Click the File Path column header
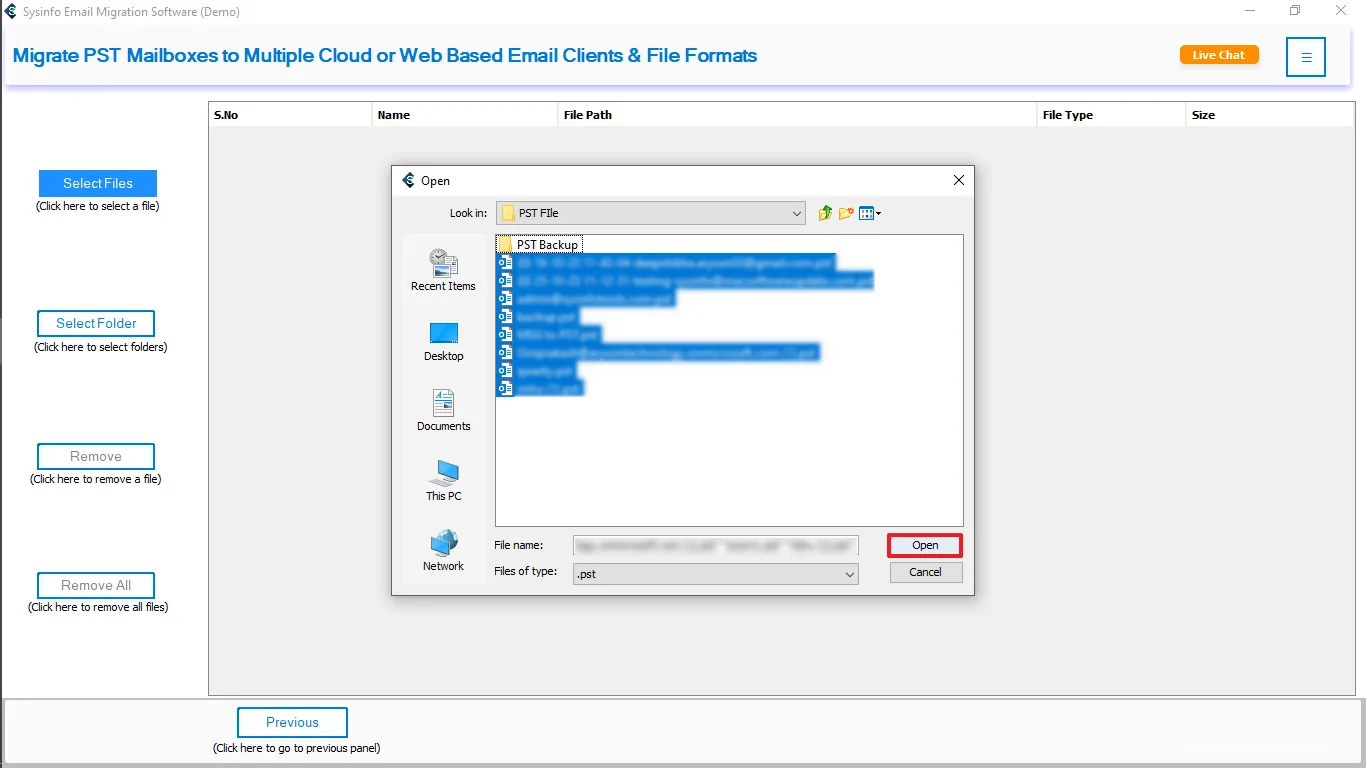The height and width of the screenshot is (768, 1366). [x=797, y=115]
